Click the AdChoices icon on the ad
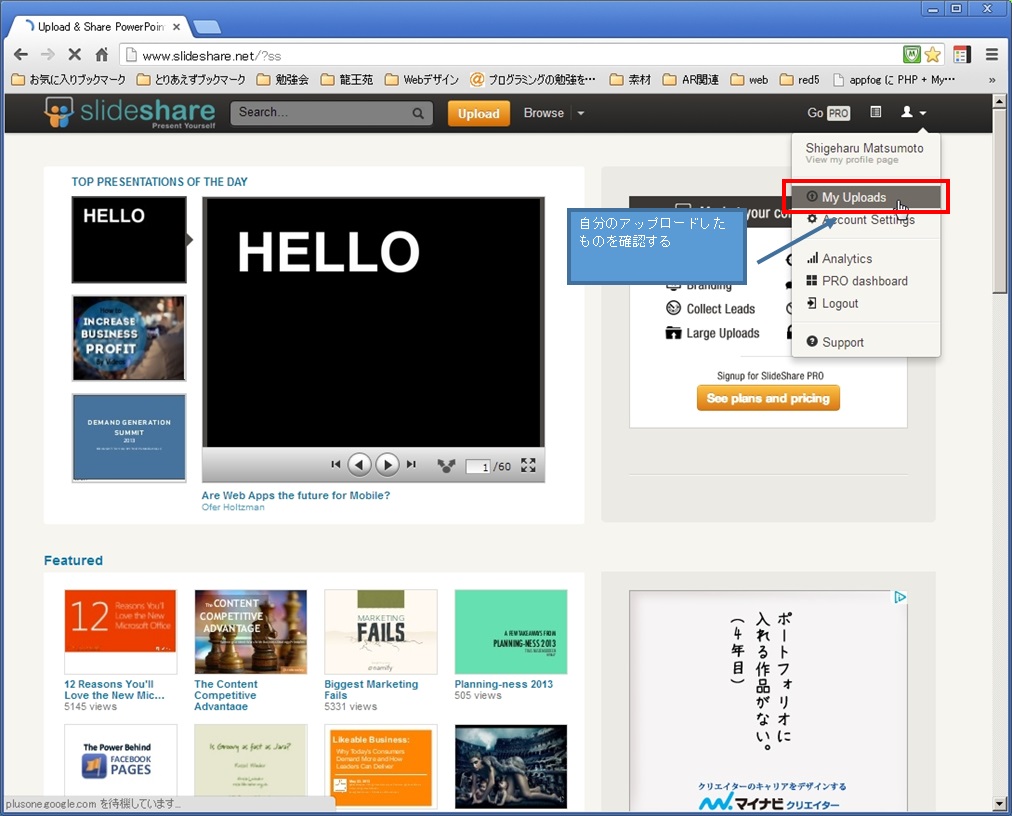 (x=900, y=597)
